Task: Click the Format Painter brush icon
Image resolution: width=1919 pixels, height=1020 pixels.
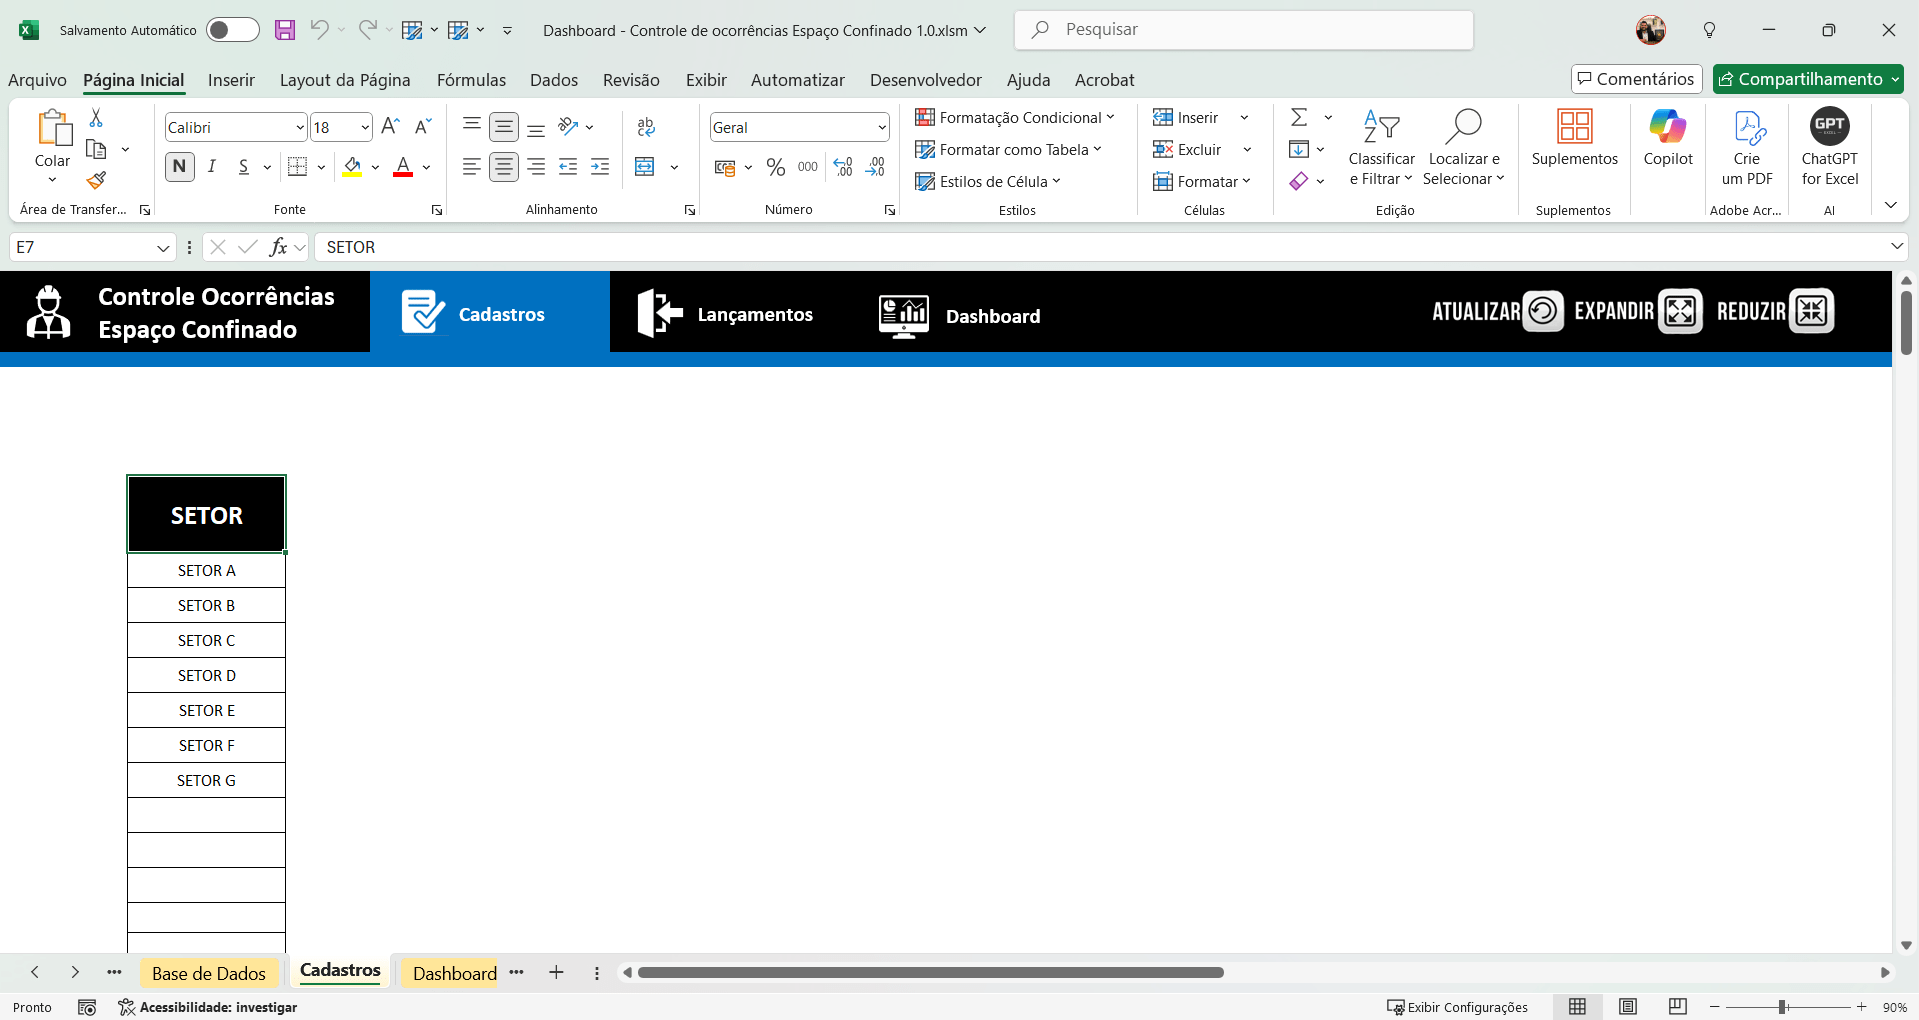Action: (96, 180)
